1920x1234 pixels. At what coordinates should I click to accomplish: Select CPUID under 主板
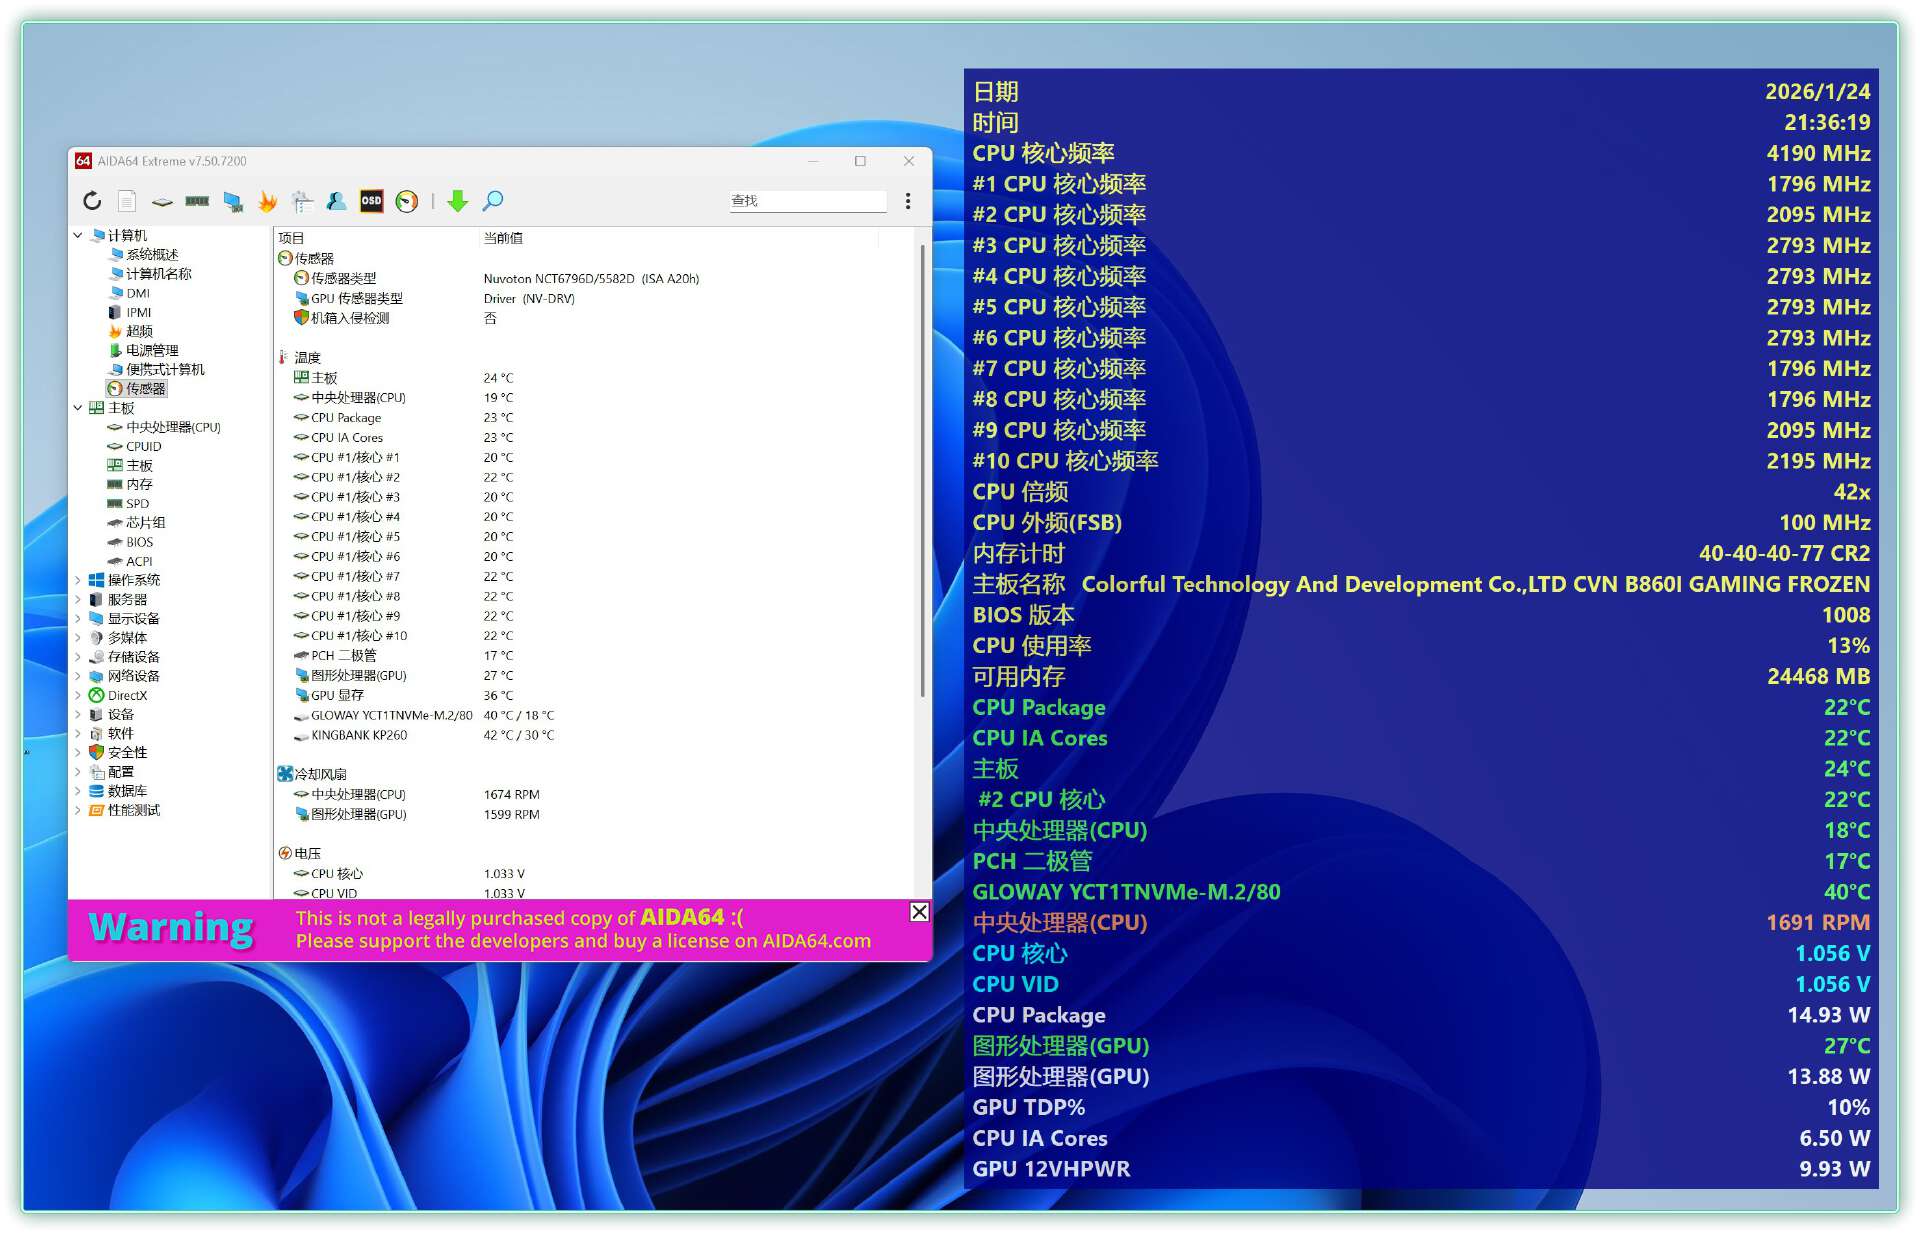pos(143,446)
